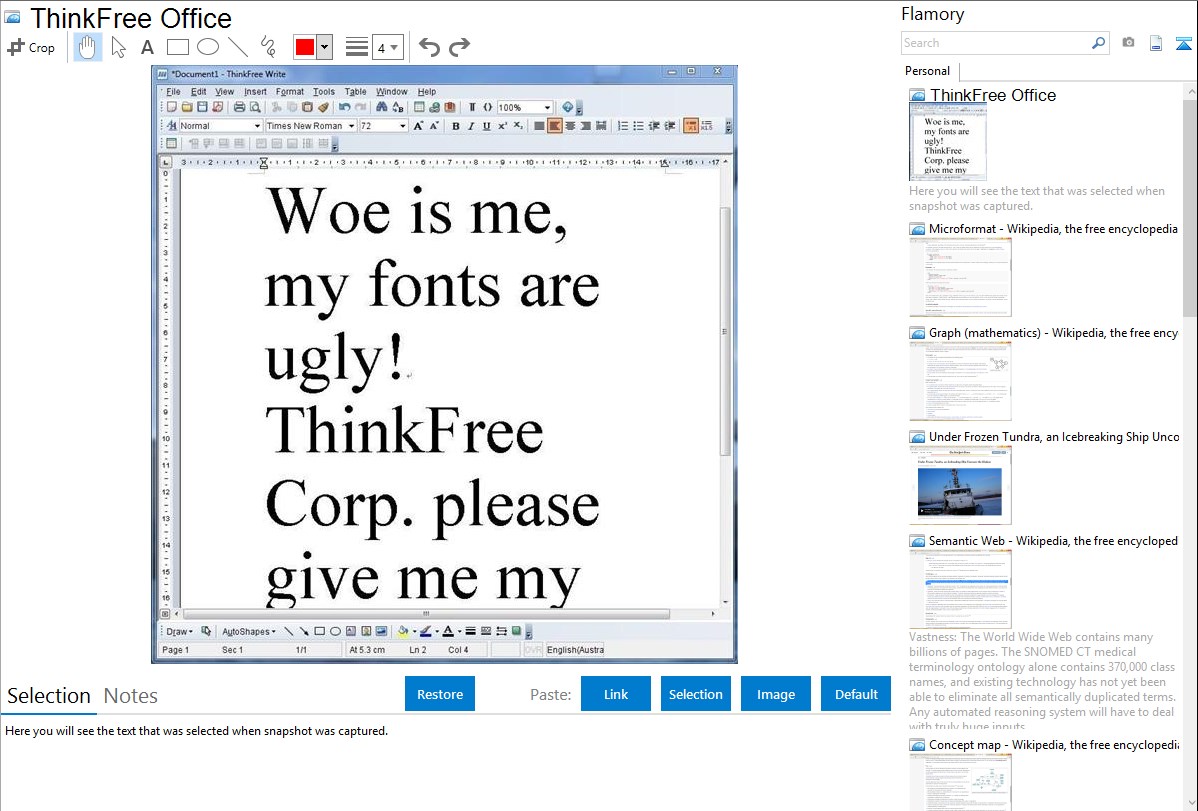Open the Format menu in ThinkFree Write
1198x811 pixels.
pos(290,92)
